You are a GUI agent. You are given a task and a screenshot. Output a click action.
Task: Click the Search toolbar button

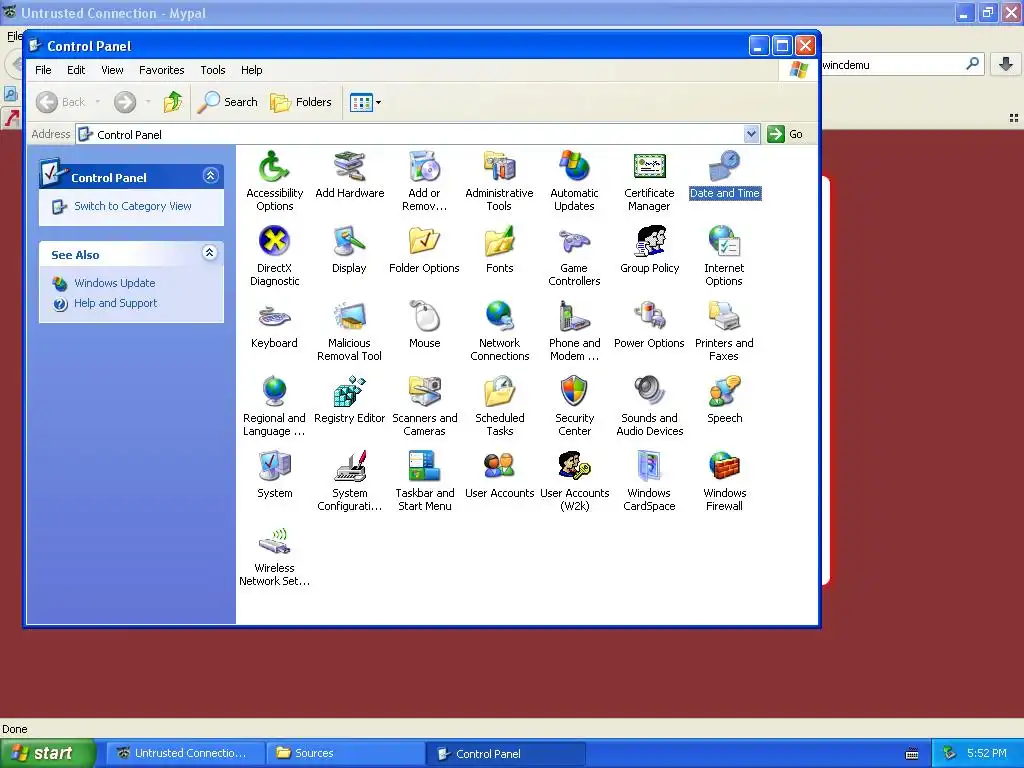pyautogui.click(x=227, y=102)
